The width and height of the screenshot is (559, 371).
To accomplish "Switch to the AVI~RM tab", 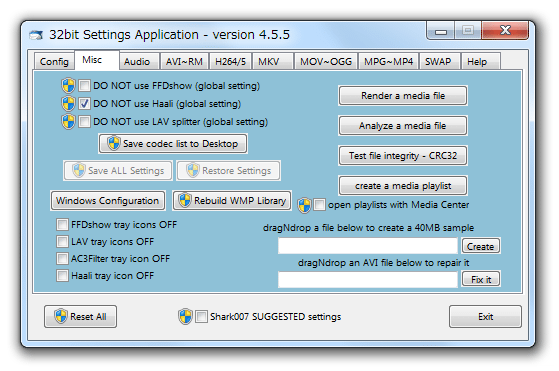I will click(x=185, y=62).
